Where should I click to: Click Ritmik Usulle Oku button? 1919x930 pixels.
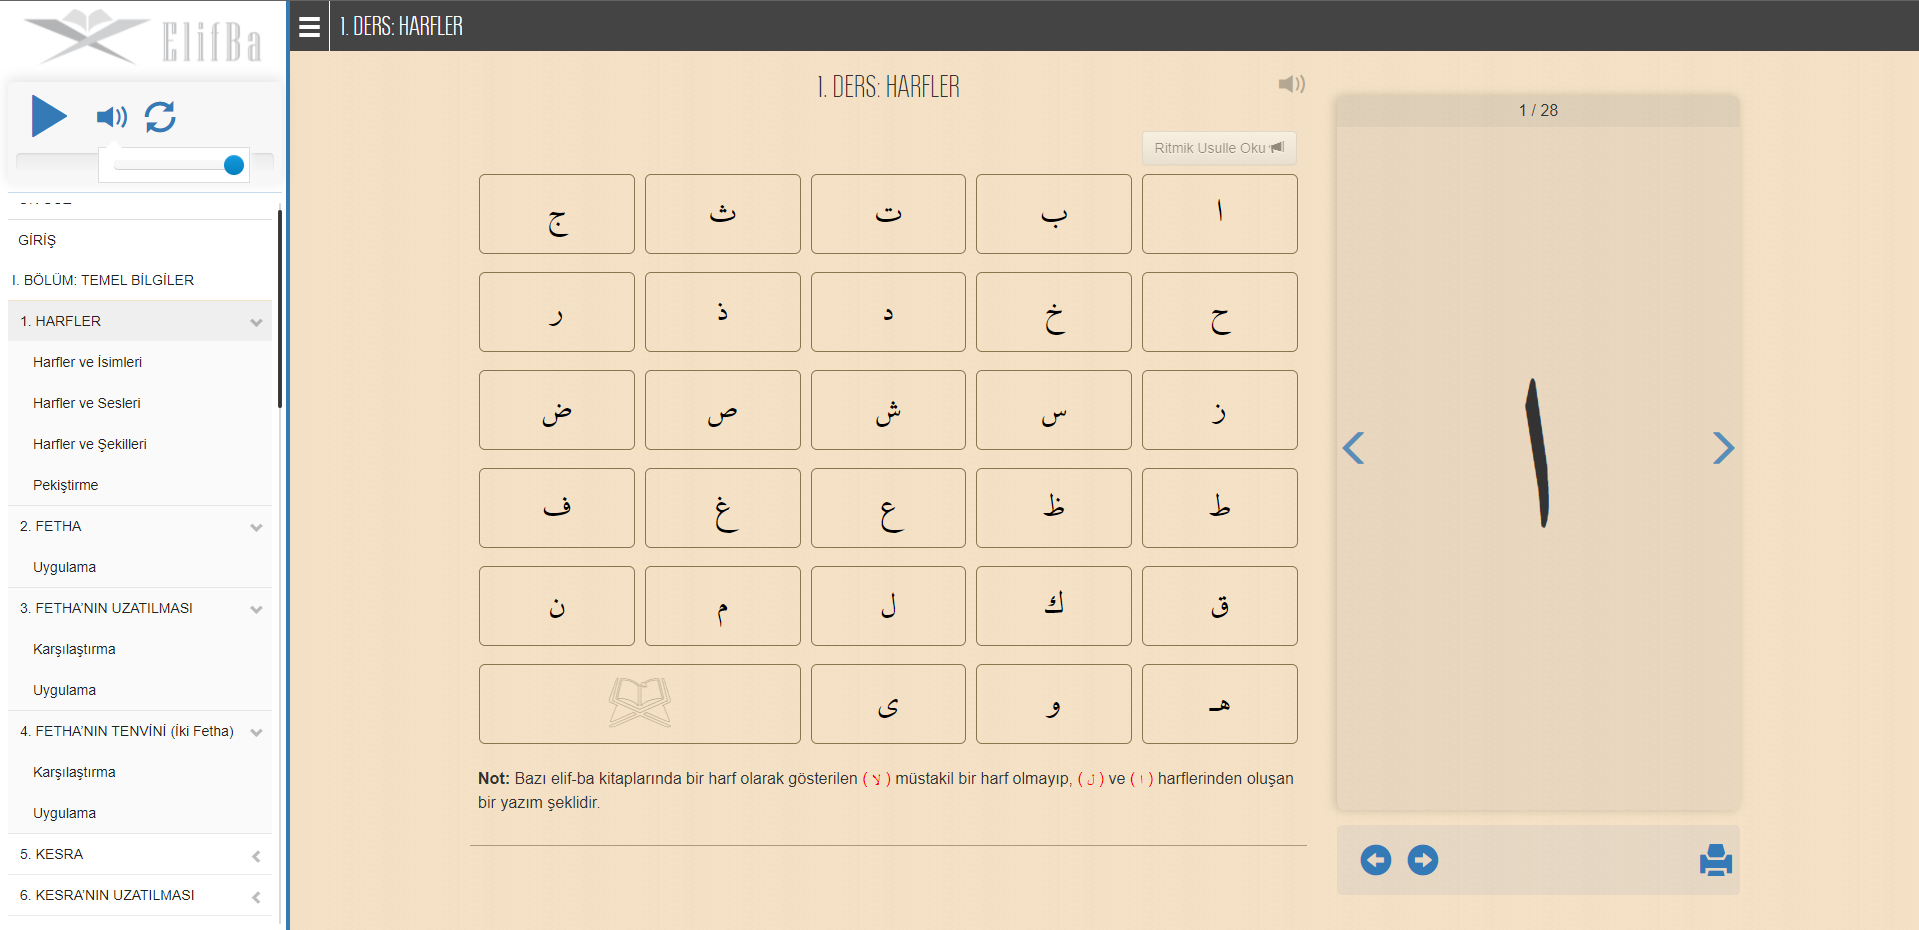click(1219, 148)
